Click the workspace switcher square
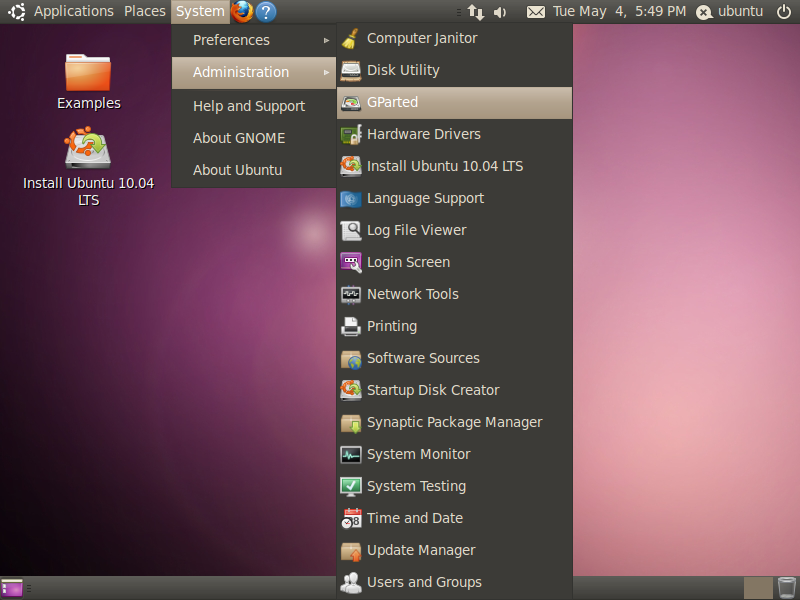The image size is (800, 600). click(758, 588)
